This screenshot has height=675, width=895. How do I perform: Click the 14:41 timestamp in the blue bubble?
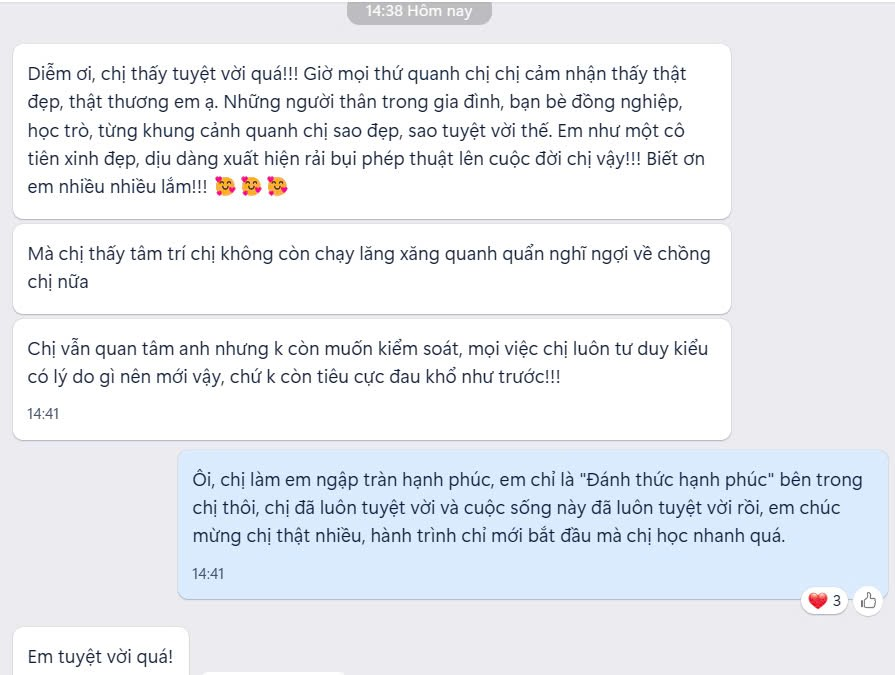click(208, 573)
